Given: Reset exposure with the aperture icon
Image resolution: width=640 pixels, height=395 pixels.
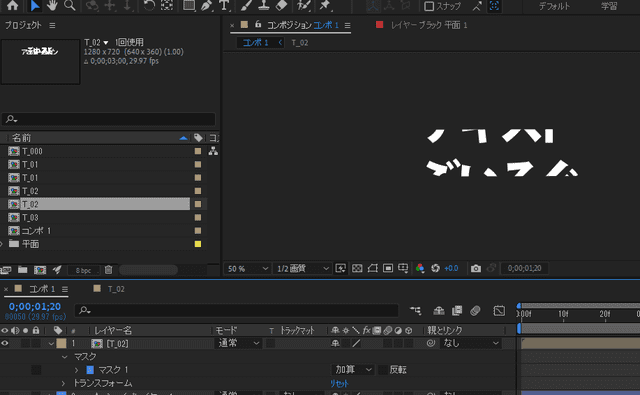Looking at the screenshot, I should [x=436, y=268].
